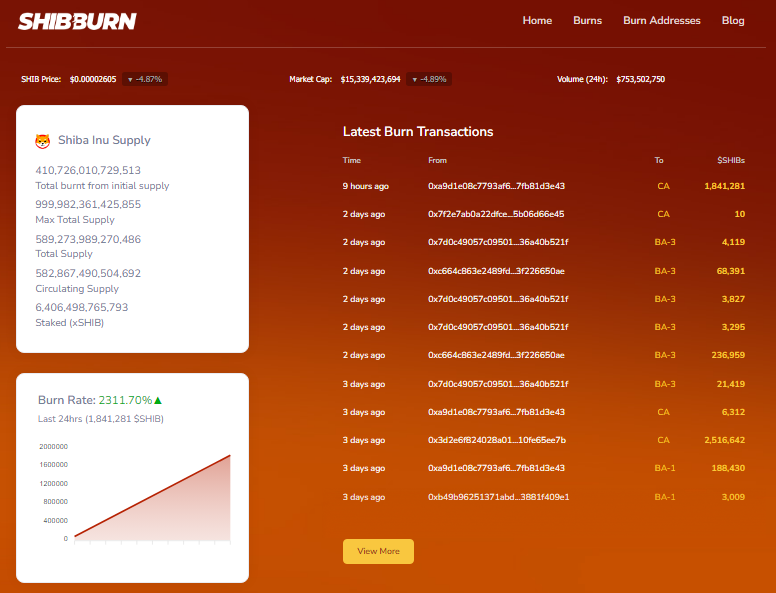Open the 9 hours ago transaction address 0xa9d1e08c7793af6...7fb81d3e43
The width and height of the screenshot is (776, 593).
496,186
